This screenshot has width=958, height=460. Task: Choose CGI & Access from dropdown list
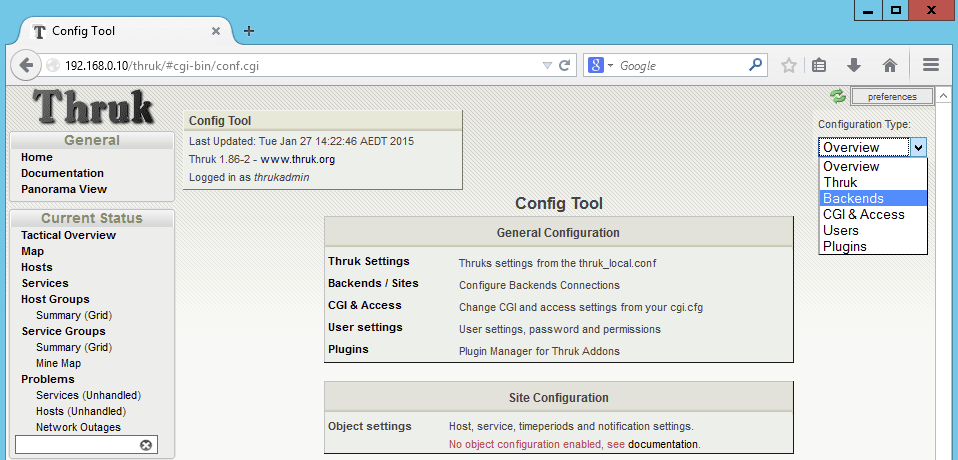872,214
